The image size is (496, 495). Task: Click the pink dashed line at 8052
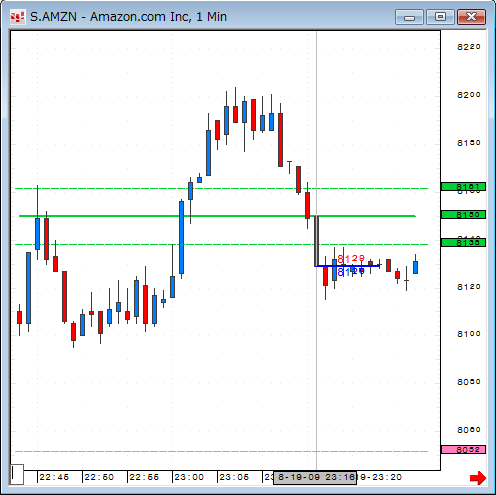click(221, 451)
